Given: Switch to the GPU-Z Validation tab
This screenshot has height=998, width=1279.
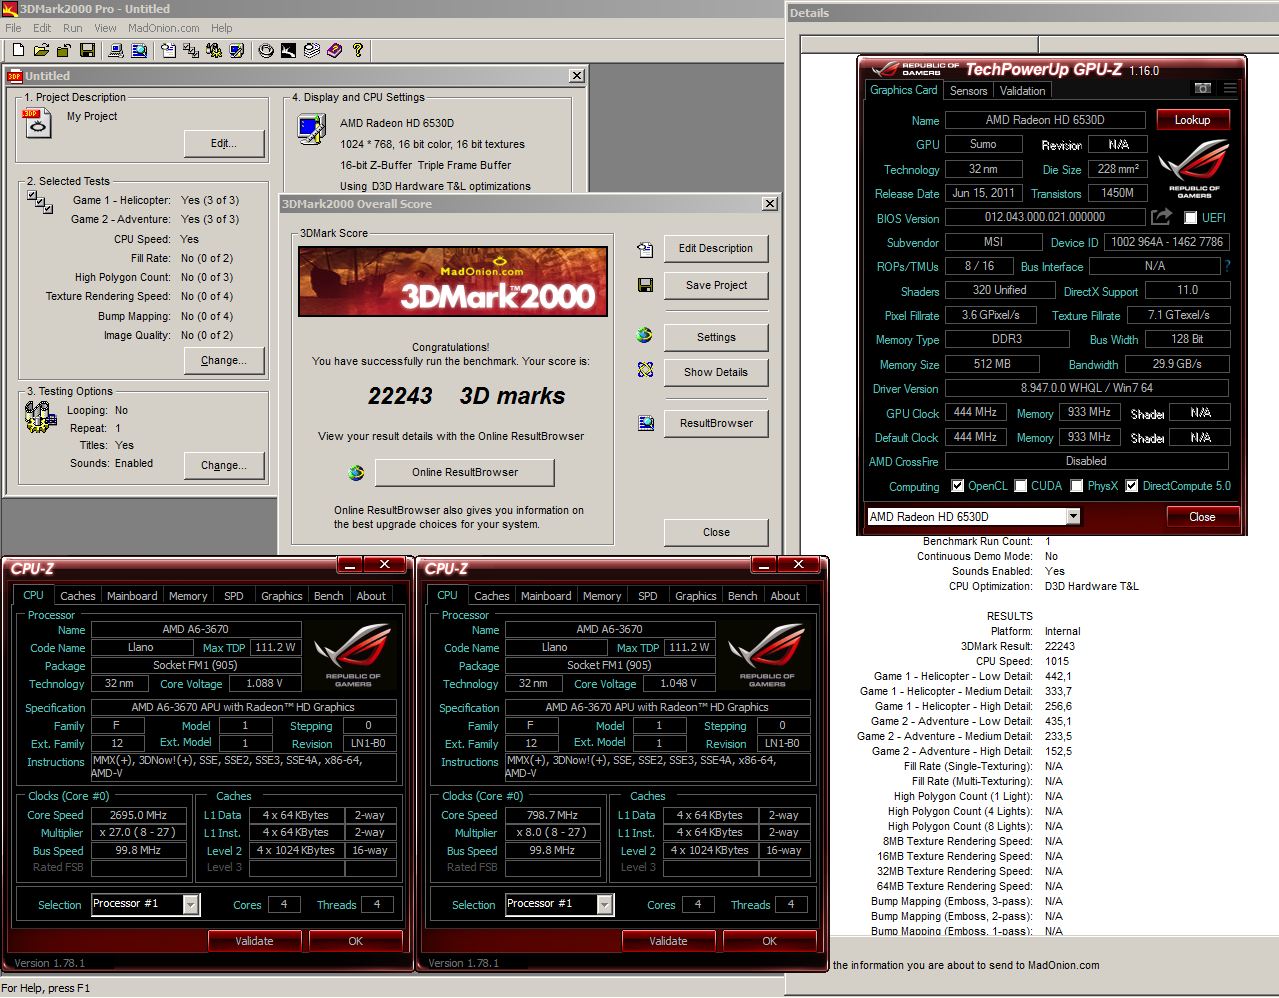Looking at the screenshot, I should point(1022,91).
